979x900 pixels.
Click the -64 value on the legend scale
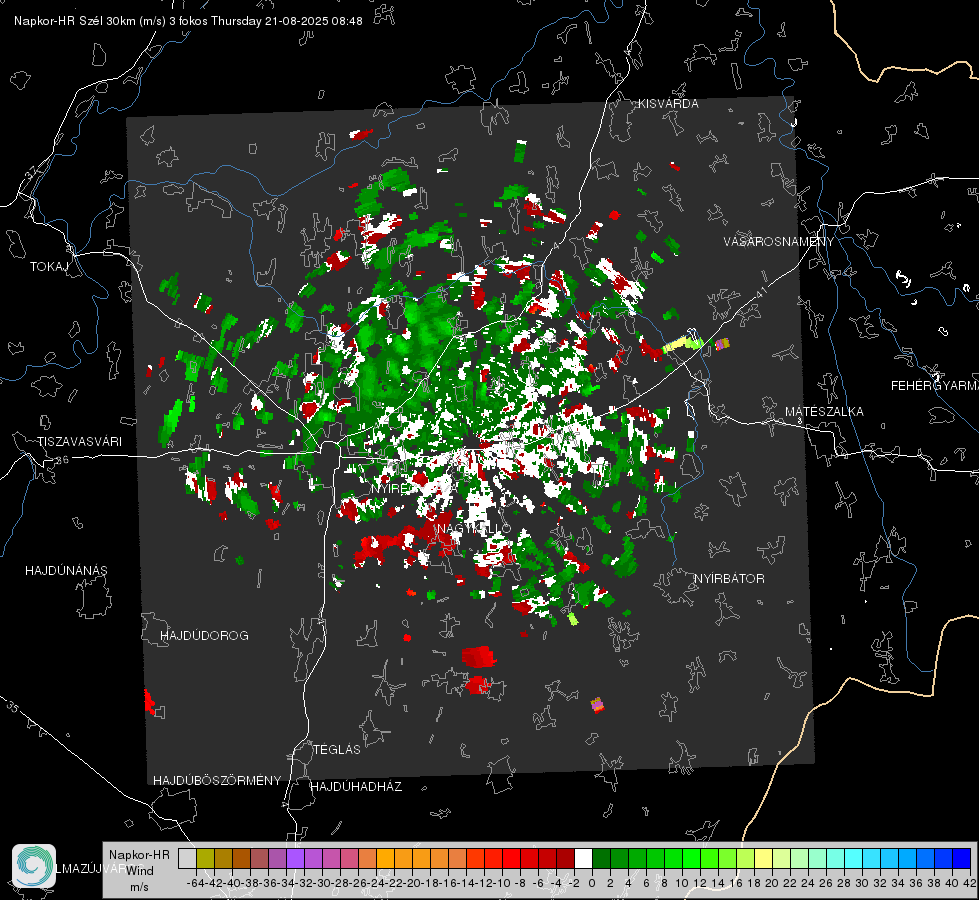[195, 883]
